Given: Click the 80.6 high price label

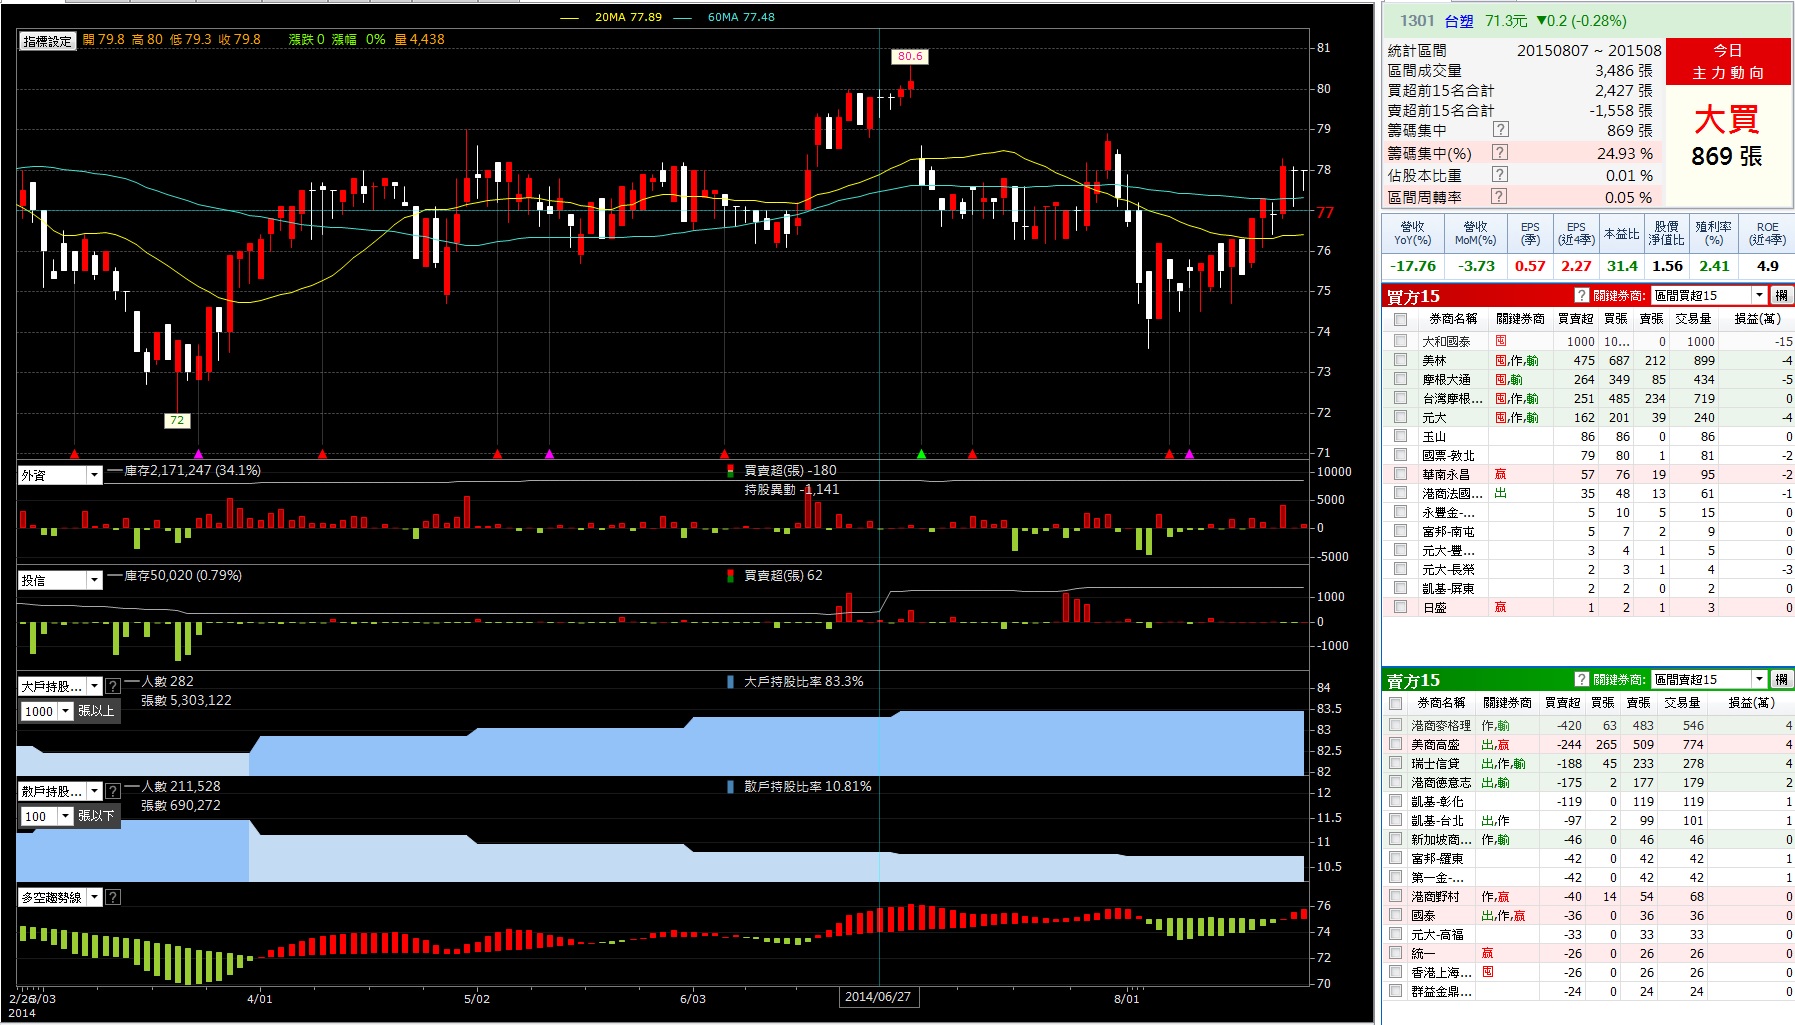Looking at the screenshot, I should [910, 57].
